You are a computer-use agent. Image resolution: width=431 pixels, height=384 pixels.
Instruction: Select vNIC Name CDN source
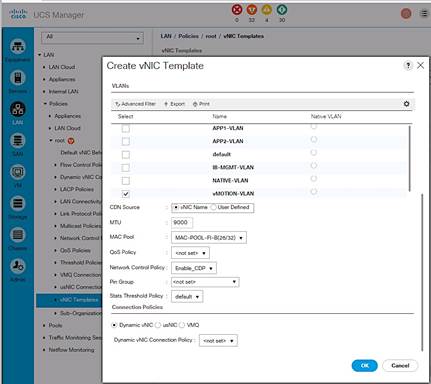176,207
